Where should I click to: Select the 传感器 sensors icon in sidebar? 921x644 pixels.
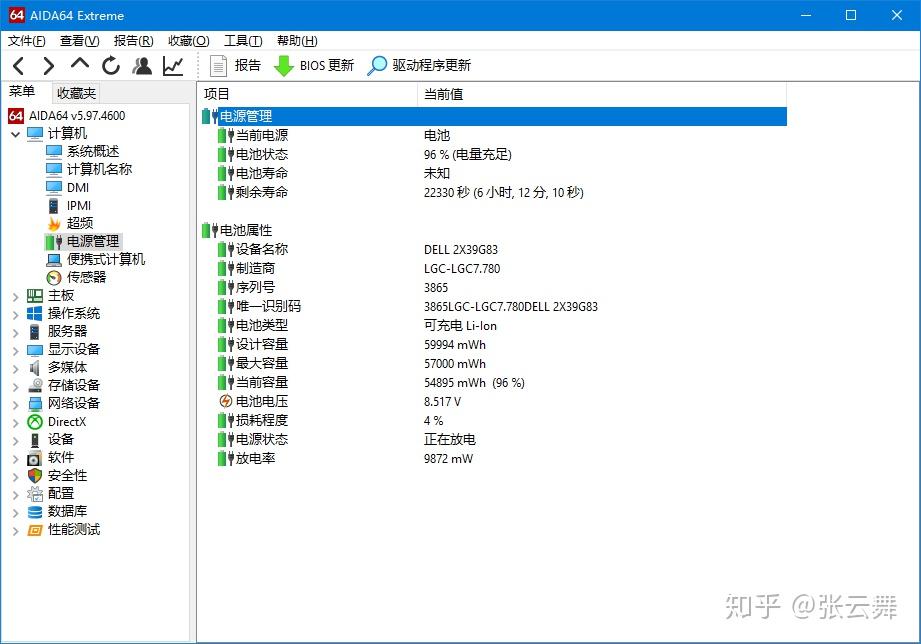click(54, 277)
